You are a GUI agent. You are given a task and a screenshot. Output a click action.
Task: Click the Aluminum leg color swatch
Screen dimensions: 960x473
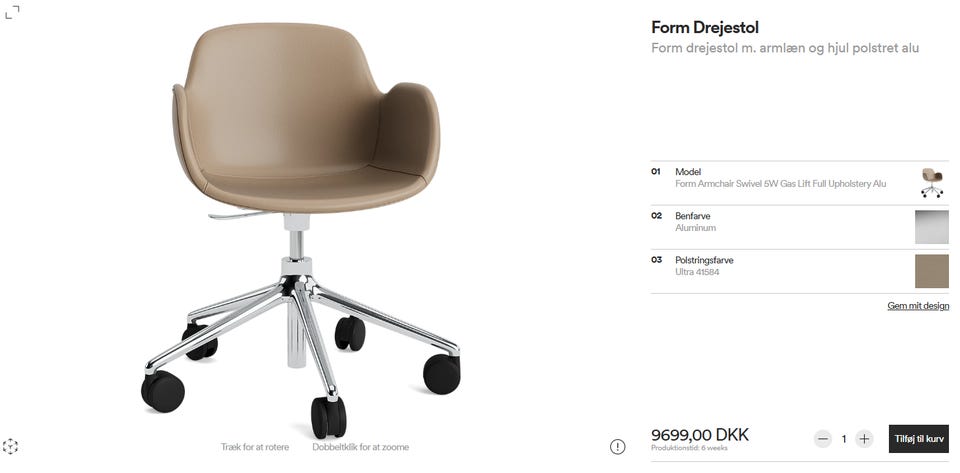coord(932,227)
